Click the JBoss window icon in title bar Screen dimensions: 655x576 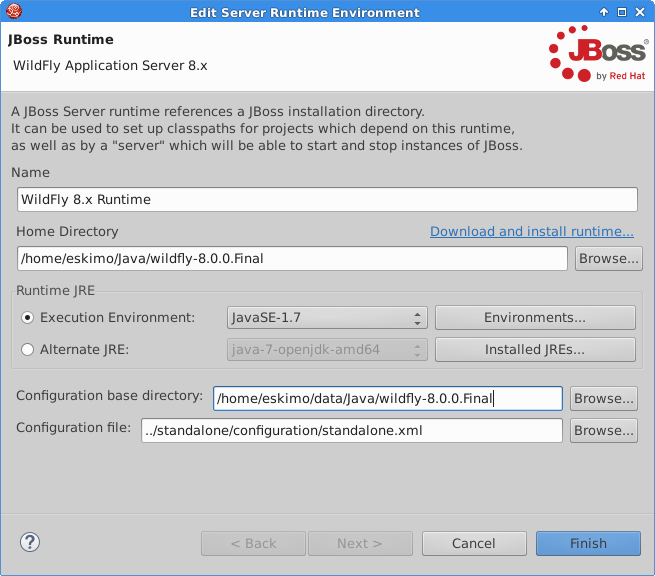[14, 11]
